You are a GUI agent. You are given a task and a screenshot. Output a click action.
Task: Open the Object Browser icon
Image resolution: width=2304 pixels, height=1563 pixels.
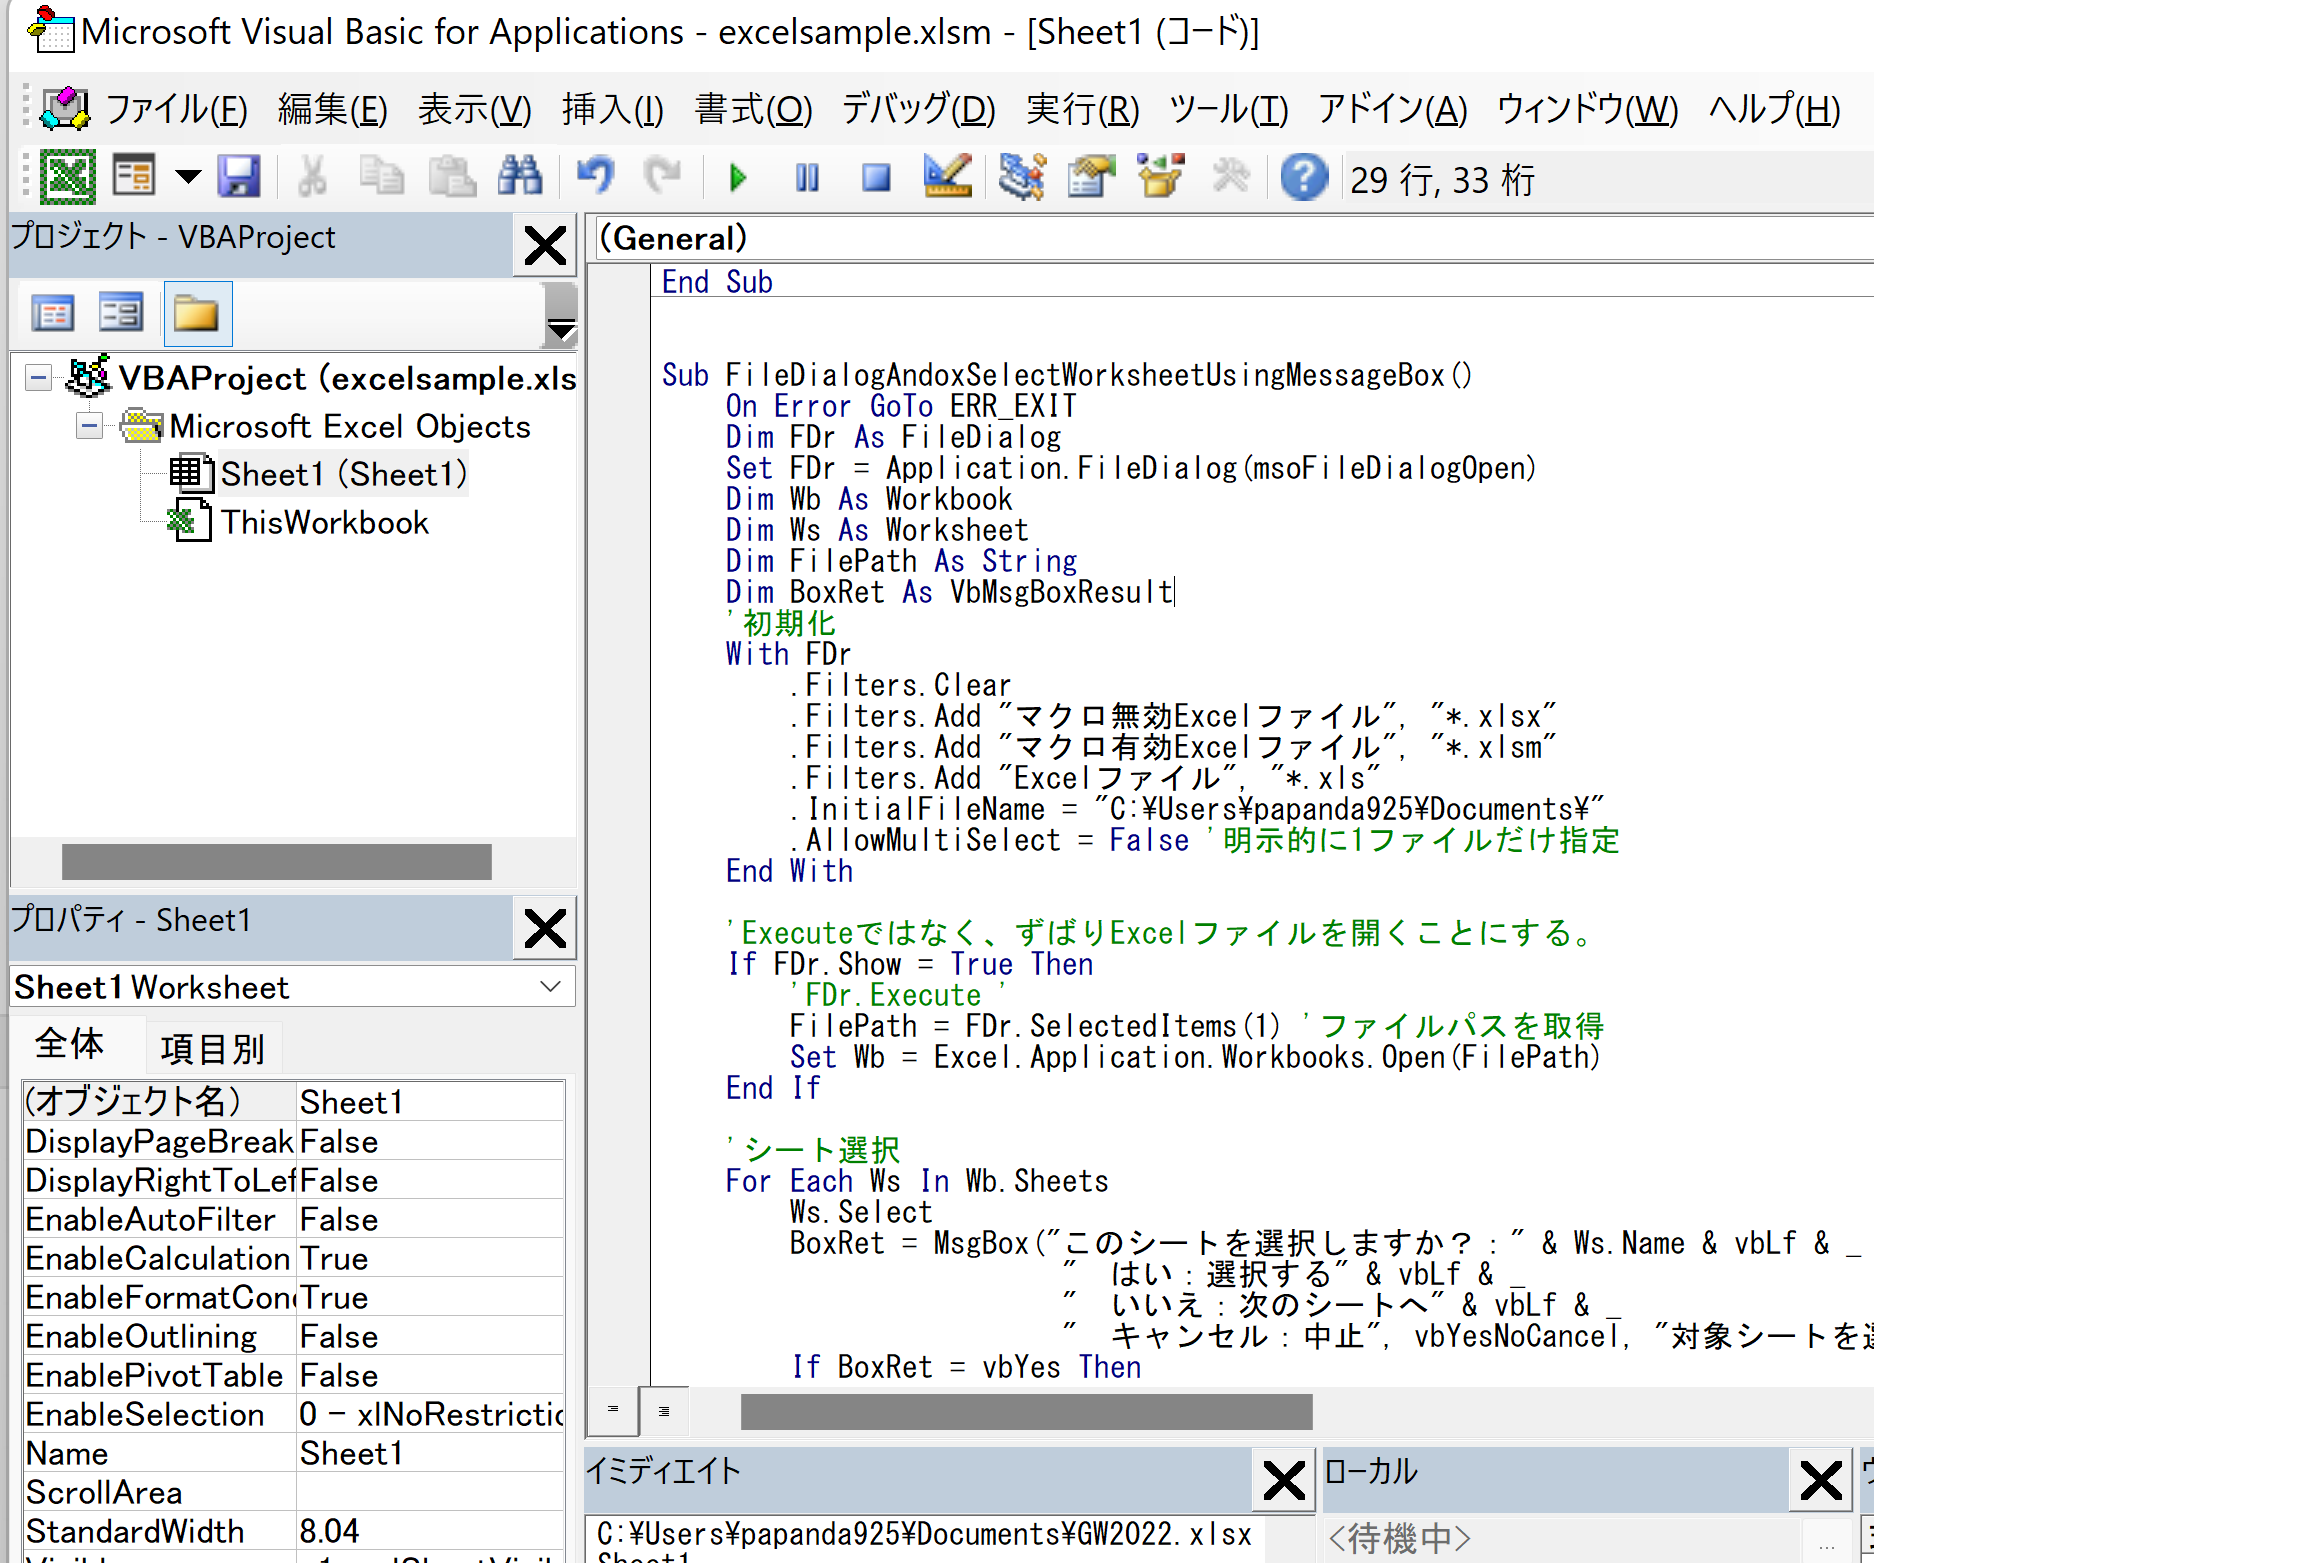[1161, 178]
